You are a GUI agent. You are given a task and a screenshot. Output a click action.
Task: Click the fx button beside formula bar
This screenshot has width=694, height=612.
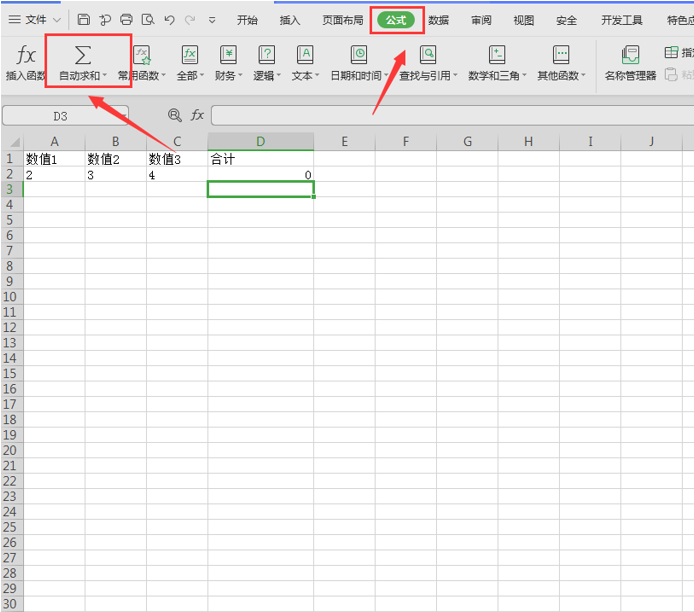pos(197,115)
